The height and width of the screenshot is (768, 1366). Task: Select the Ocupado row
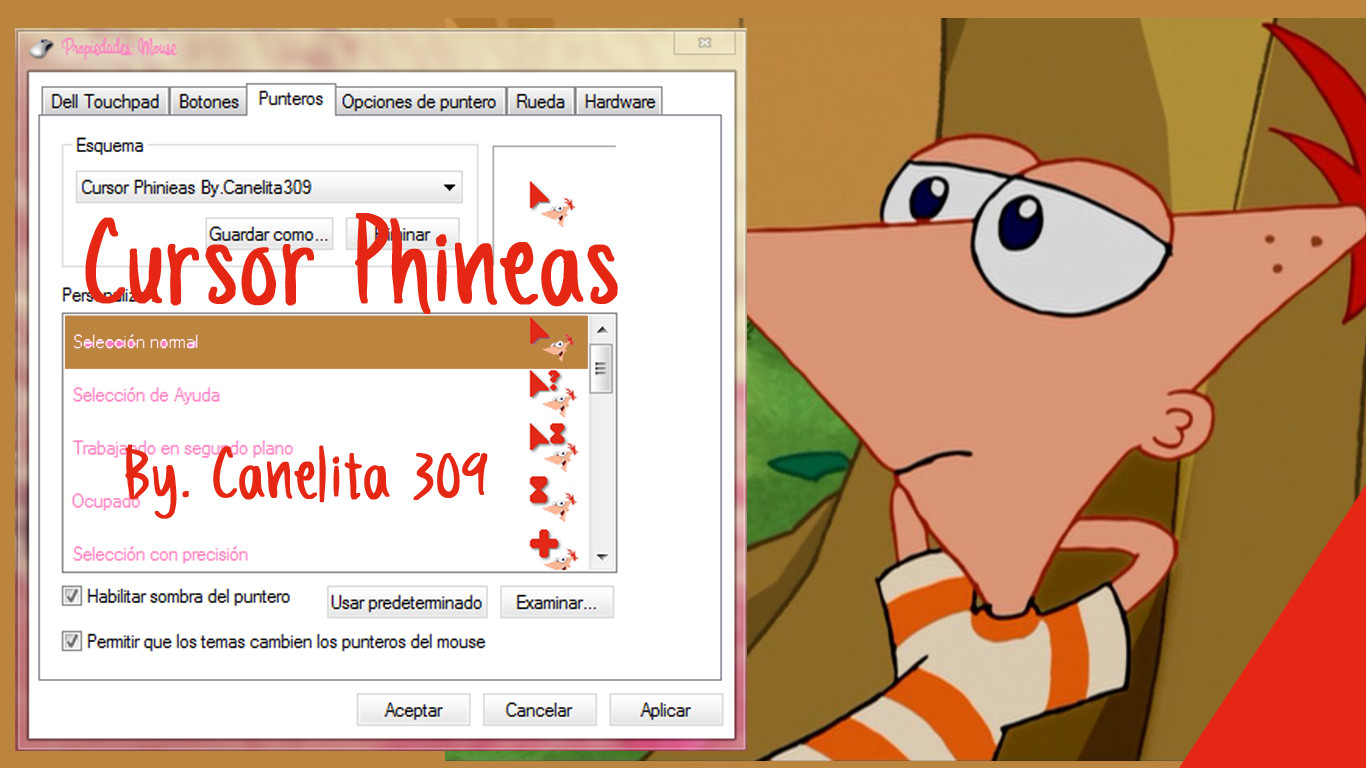pyautogui.click(x=326, y=501)
